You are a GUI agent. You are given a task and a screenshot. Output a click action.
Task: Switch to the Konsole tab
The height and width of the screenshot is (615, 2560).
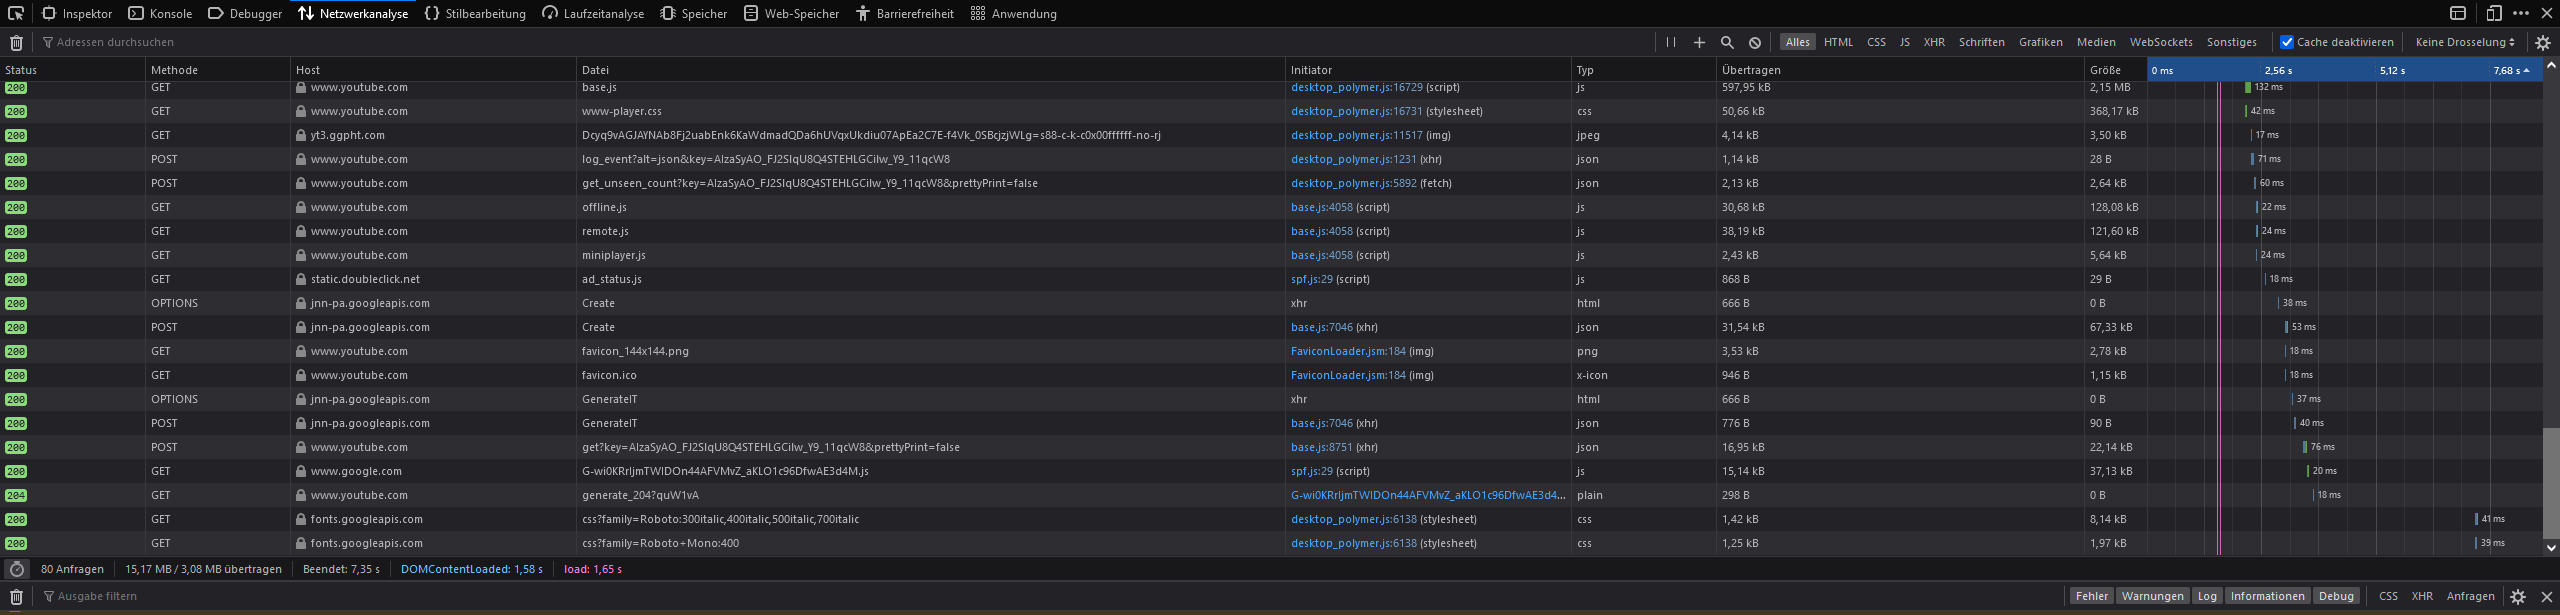[x=160, y=14]
